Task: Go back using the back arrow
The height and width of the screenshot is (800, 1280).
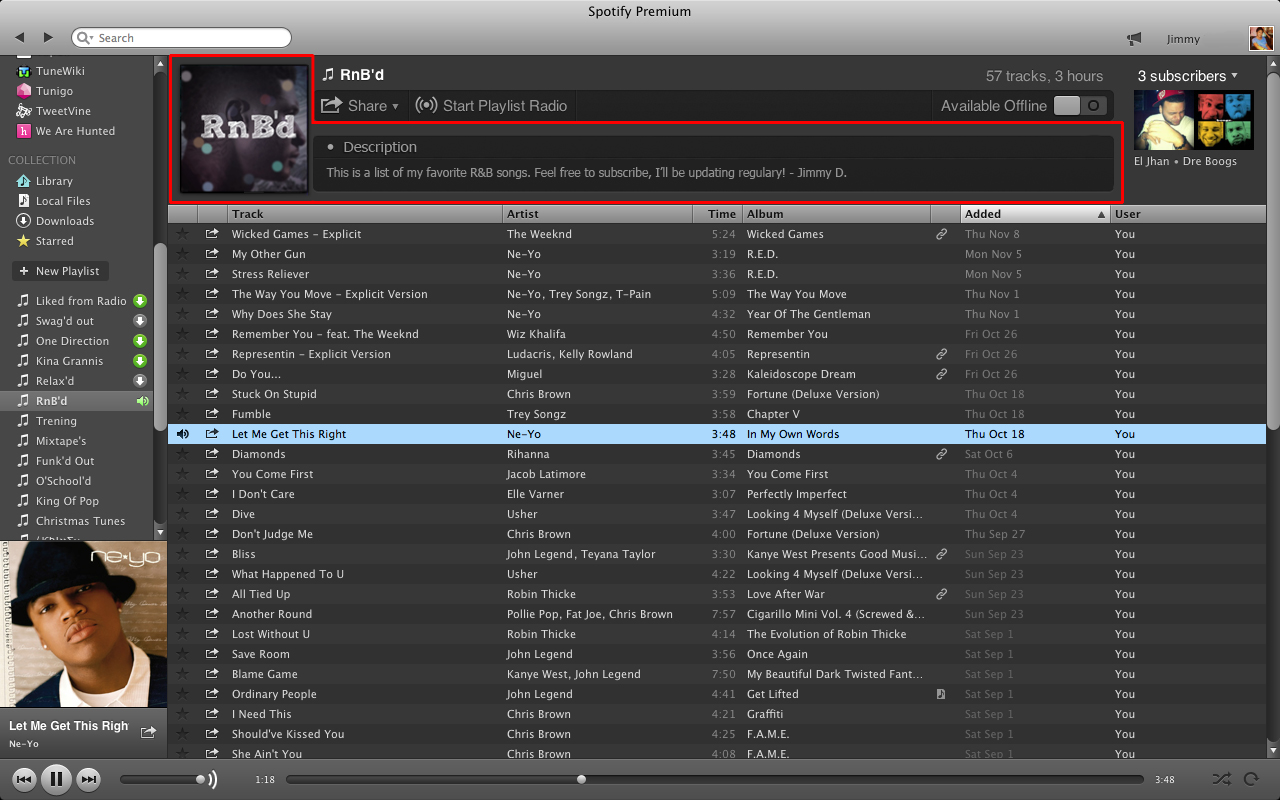Action: 19,38
